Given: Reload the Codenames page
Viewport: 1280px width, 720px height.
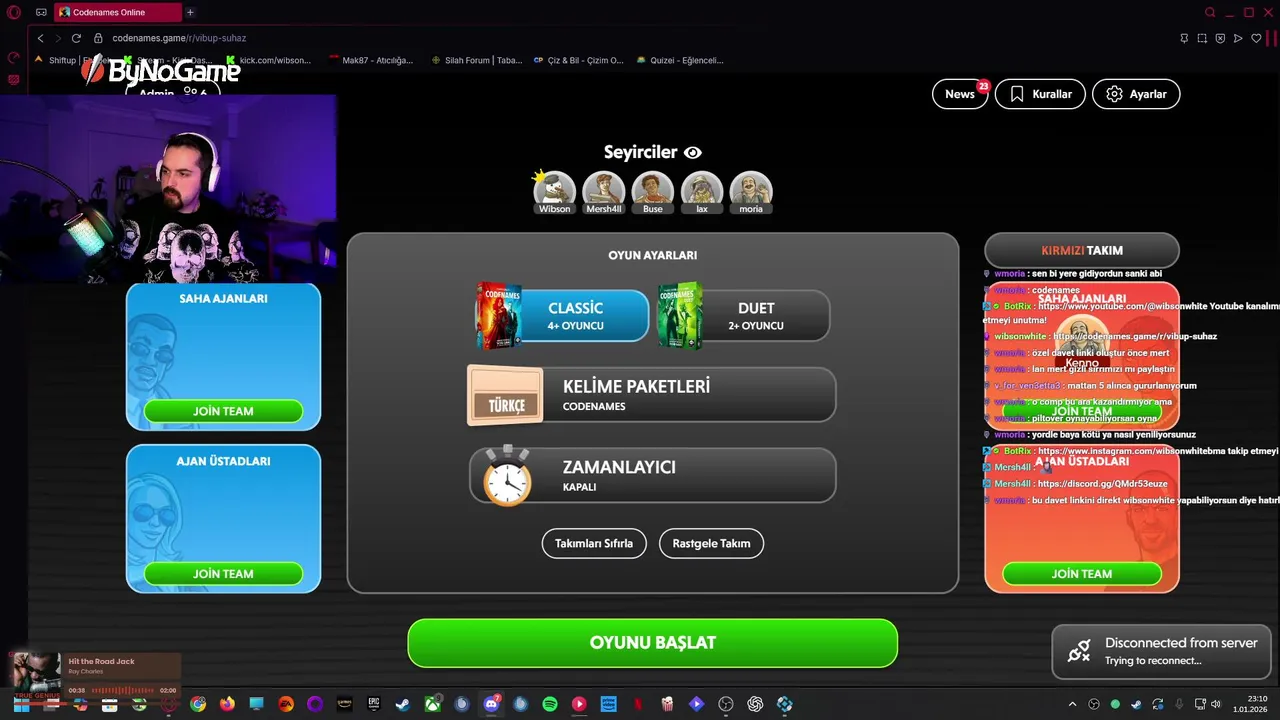Looking at the screenshot, I should pyautogui.click(x=76, y=38).
